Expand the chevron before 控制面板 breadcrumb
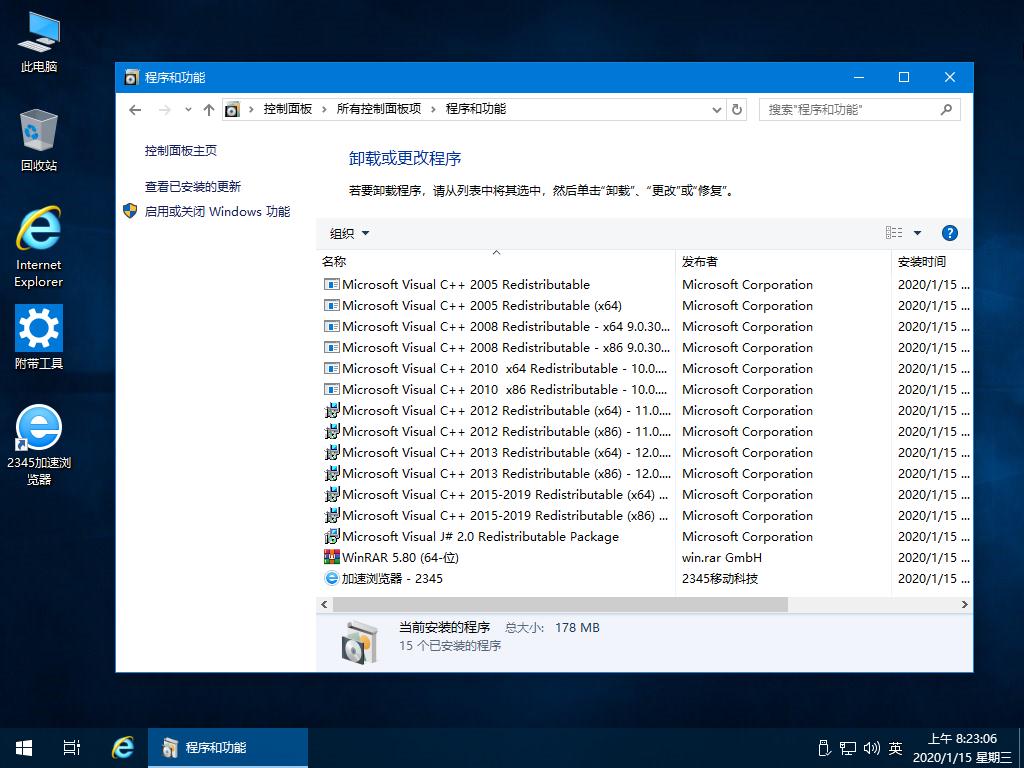 coord(251,109)
